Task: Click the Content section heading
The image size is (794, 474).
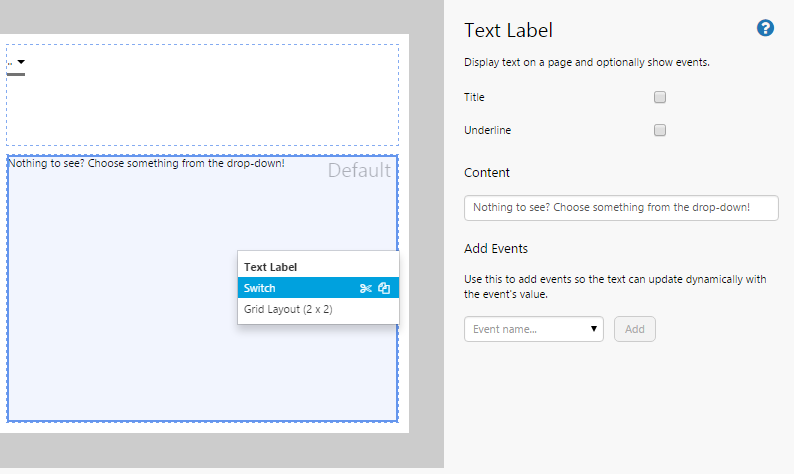Action: pos(487,172)
